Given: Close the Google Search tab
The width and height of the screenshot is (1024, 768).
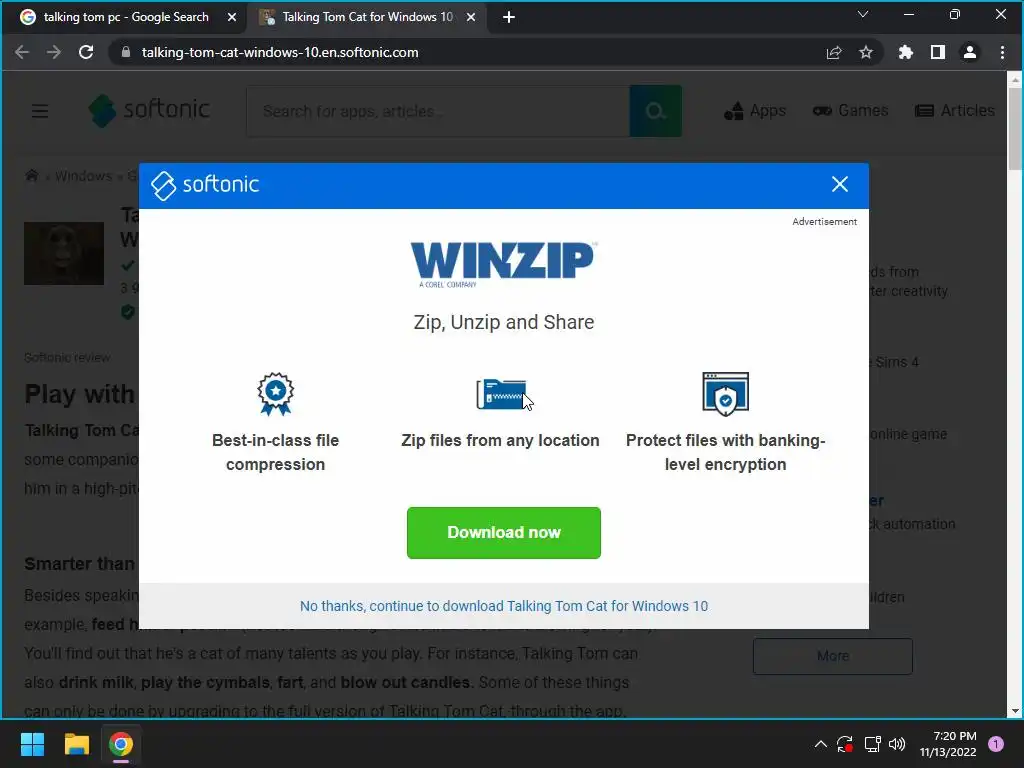Looking at the screenshot, I should [232, 17].
